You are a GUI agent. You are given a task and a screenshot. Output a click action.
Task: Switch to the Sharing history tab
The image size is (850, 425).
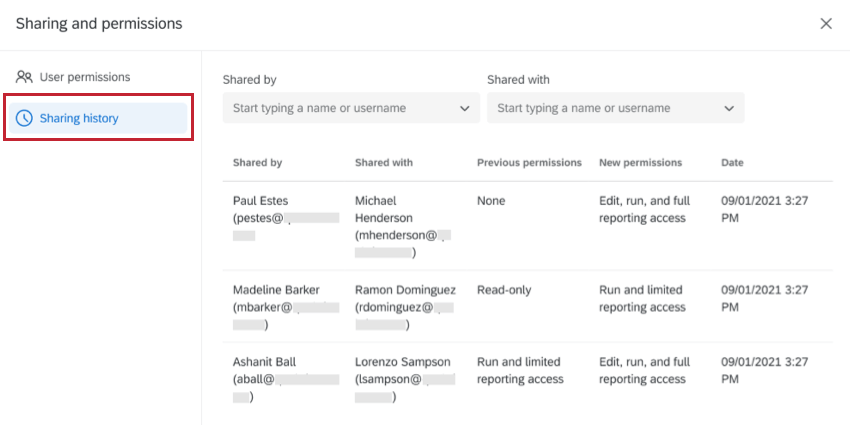(79, 118)
